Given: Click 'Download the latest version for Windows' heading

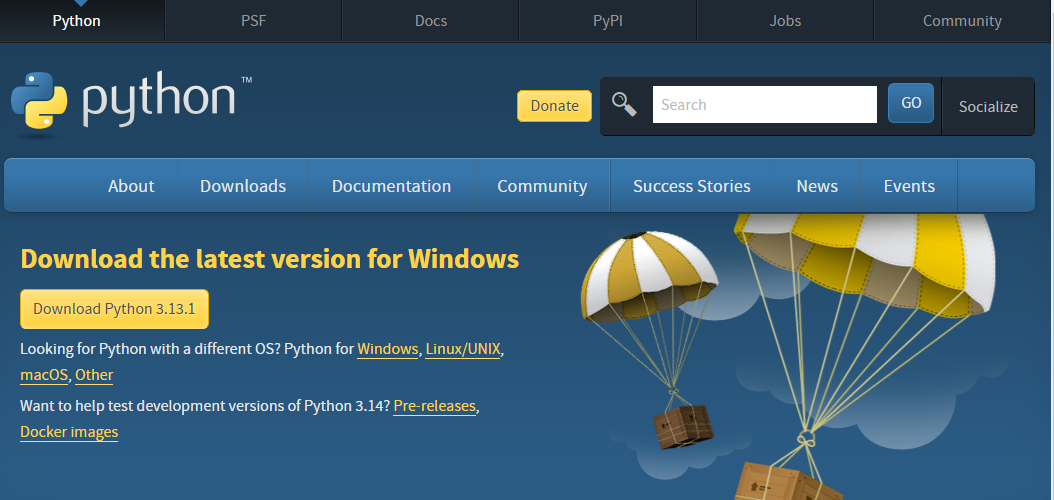Looking at the screenshot, I should 270,259.
